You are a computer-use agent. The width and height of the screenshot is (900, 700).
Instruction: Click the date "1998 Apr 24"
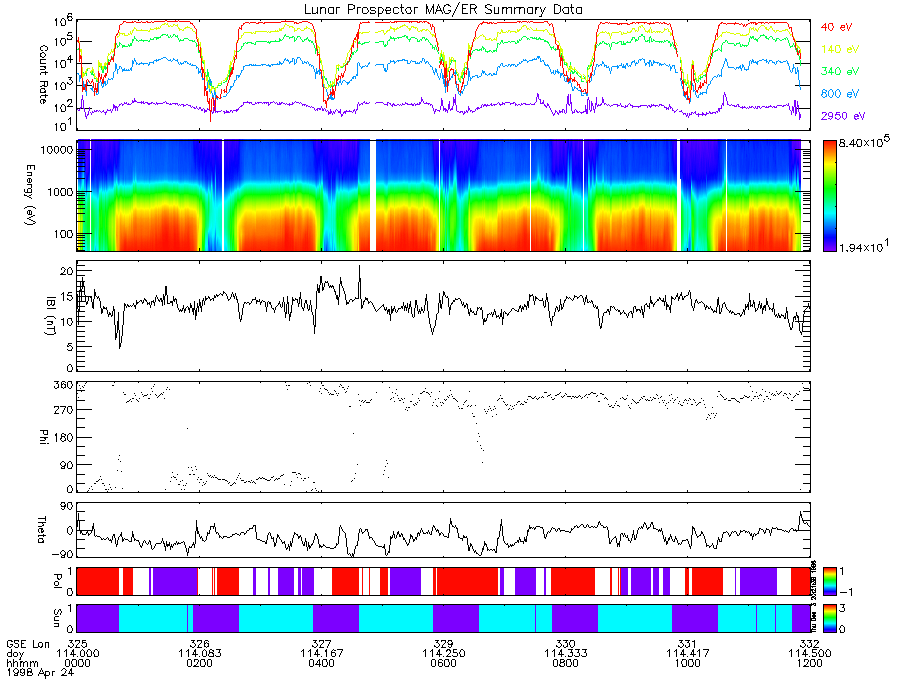(40, 672)
